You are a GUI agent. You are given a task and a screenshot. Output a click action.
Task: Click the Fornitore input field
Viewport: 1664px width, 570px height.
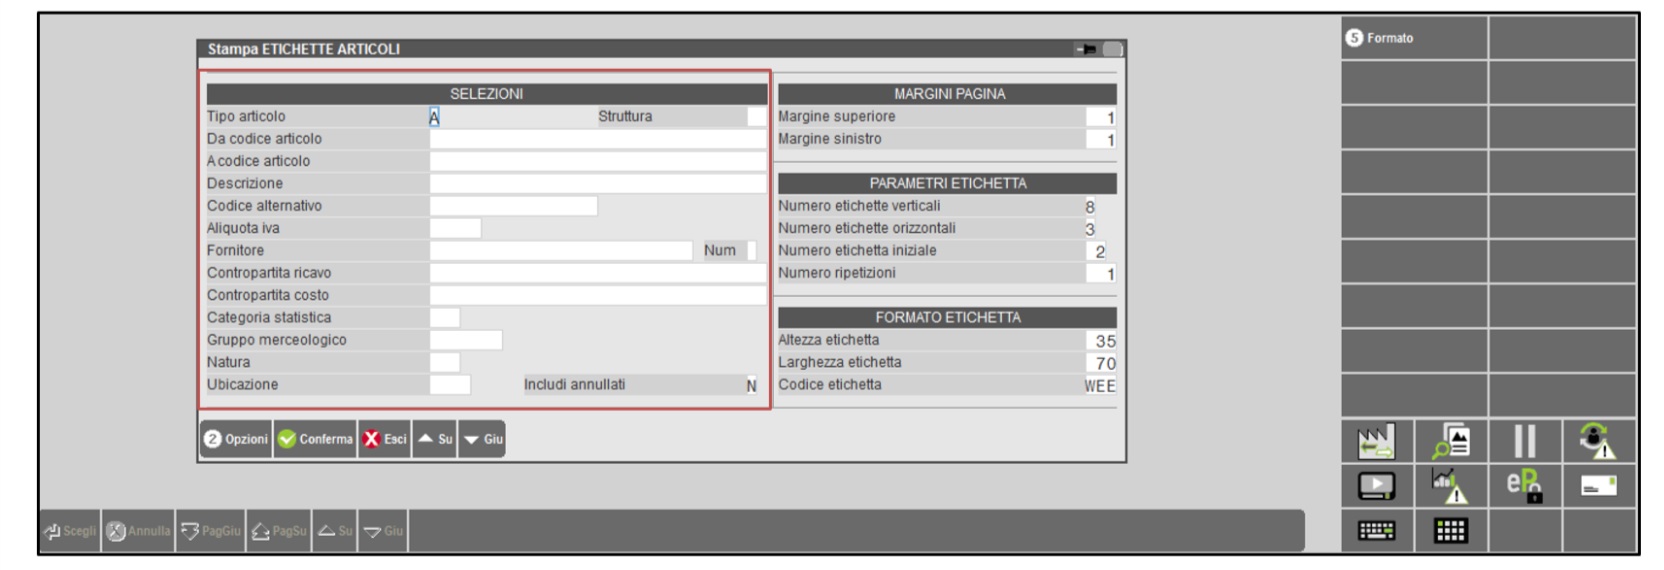coord(560,251)
